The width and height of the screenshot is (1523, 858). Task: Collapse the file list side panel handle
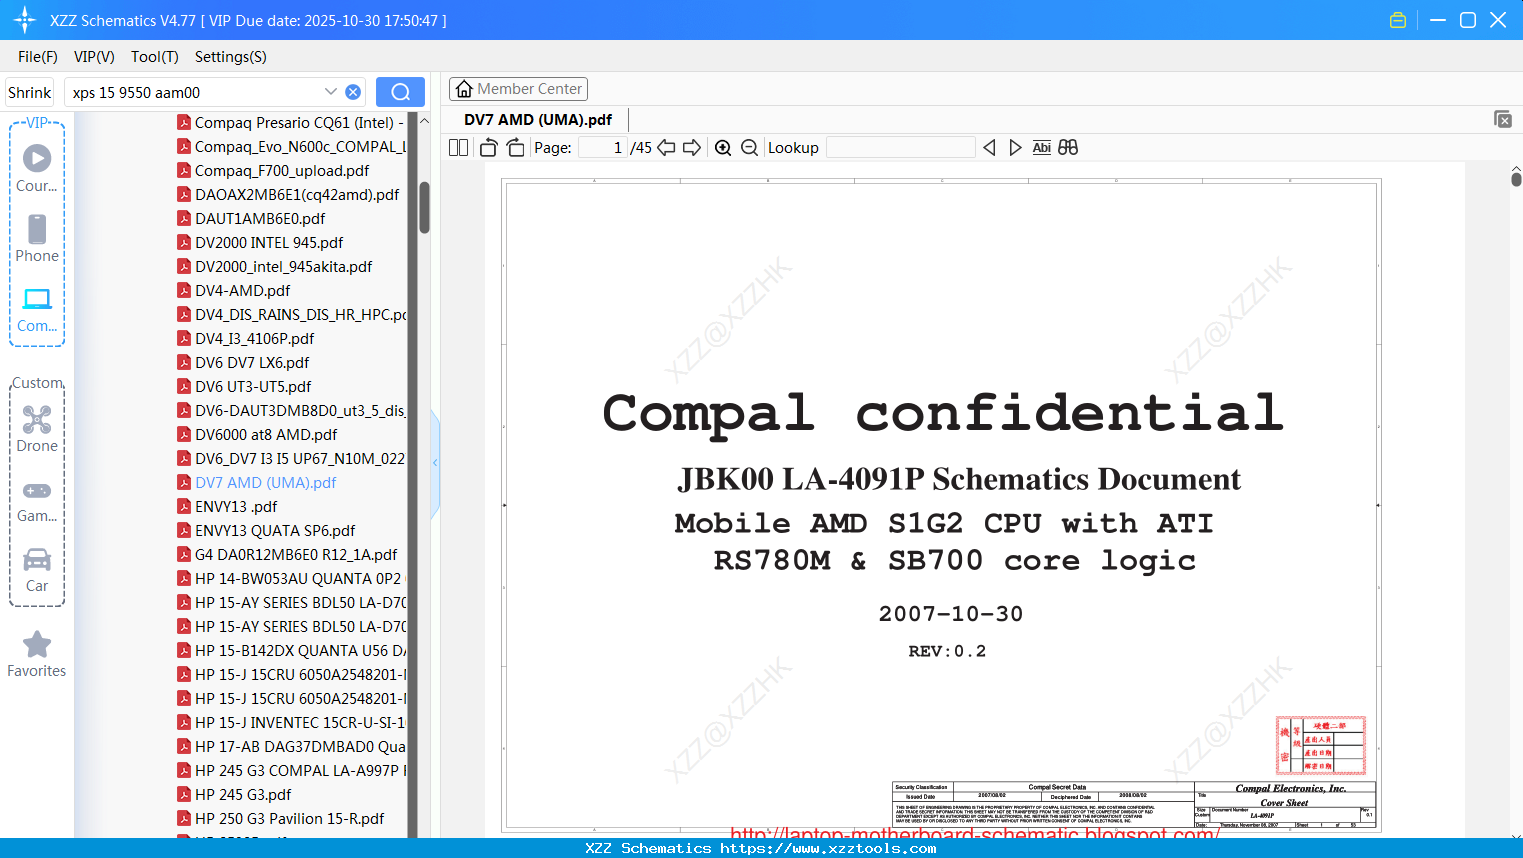click(x=435, y=462)
